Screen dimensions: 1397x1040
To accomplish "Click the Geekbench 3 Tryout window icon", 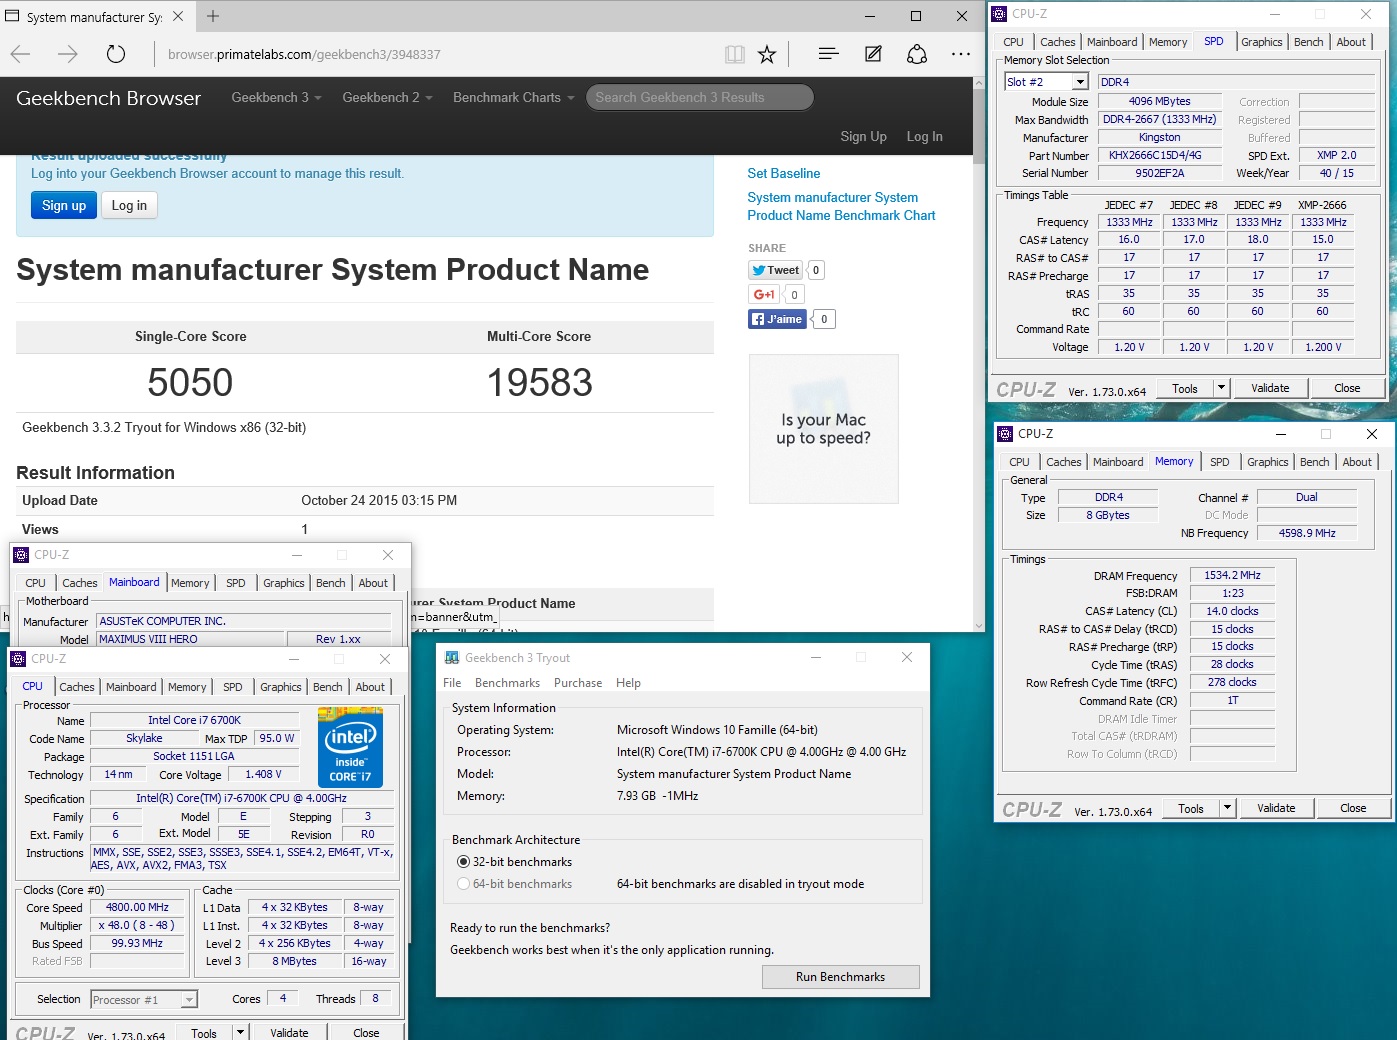I will (x=452, y=657).
